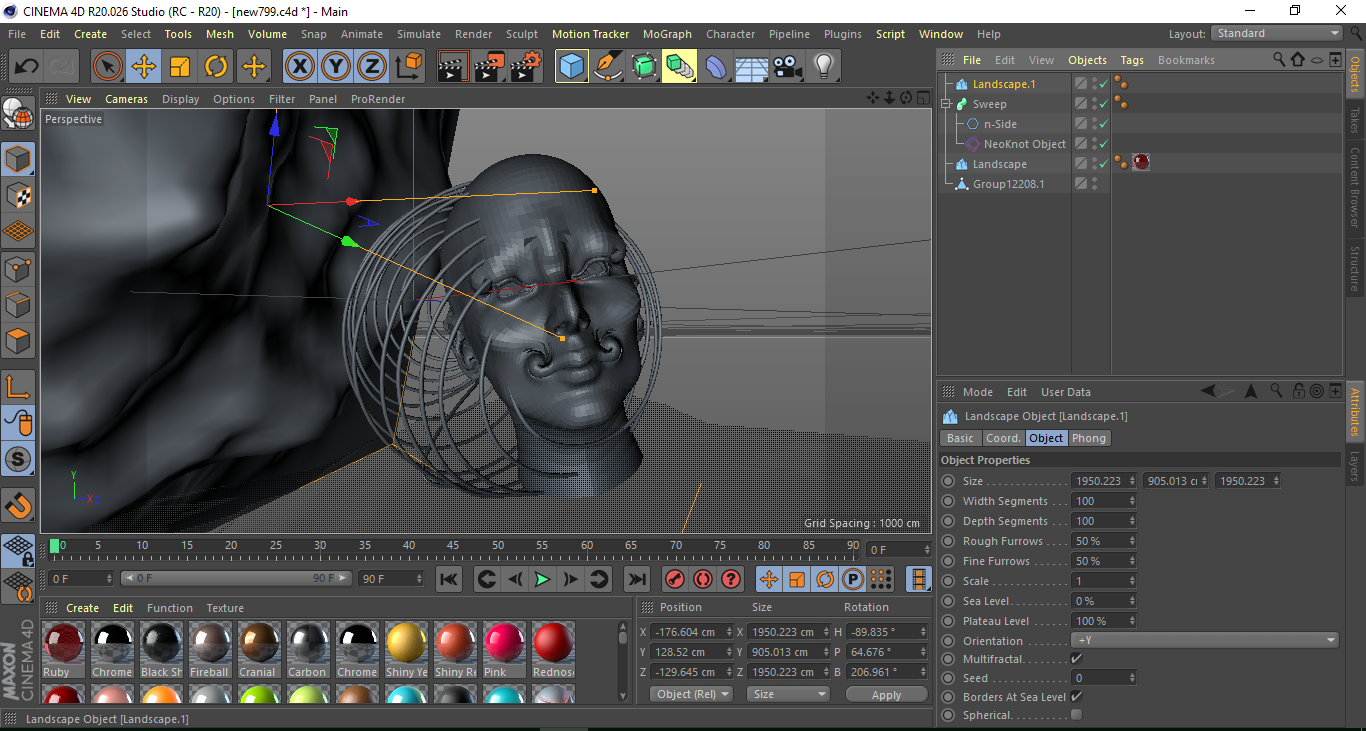
Task: Open the MoGraph menu
Action: [x=667, y=34]
